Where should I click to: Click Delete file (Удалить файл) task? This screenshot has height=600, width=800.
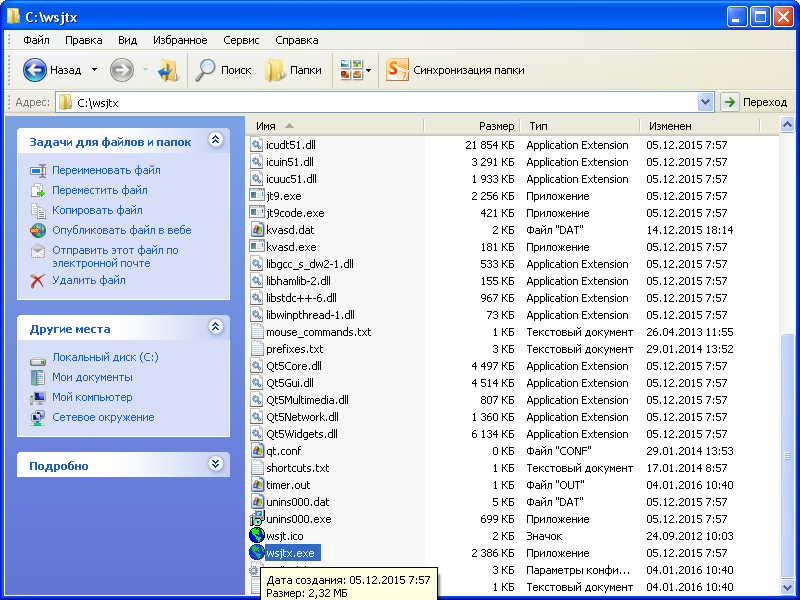[88, 281]
